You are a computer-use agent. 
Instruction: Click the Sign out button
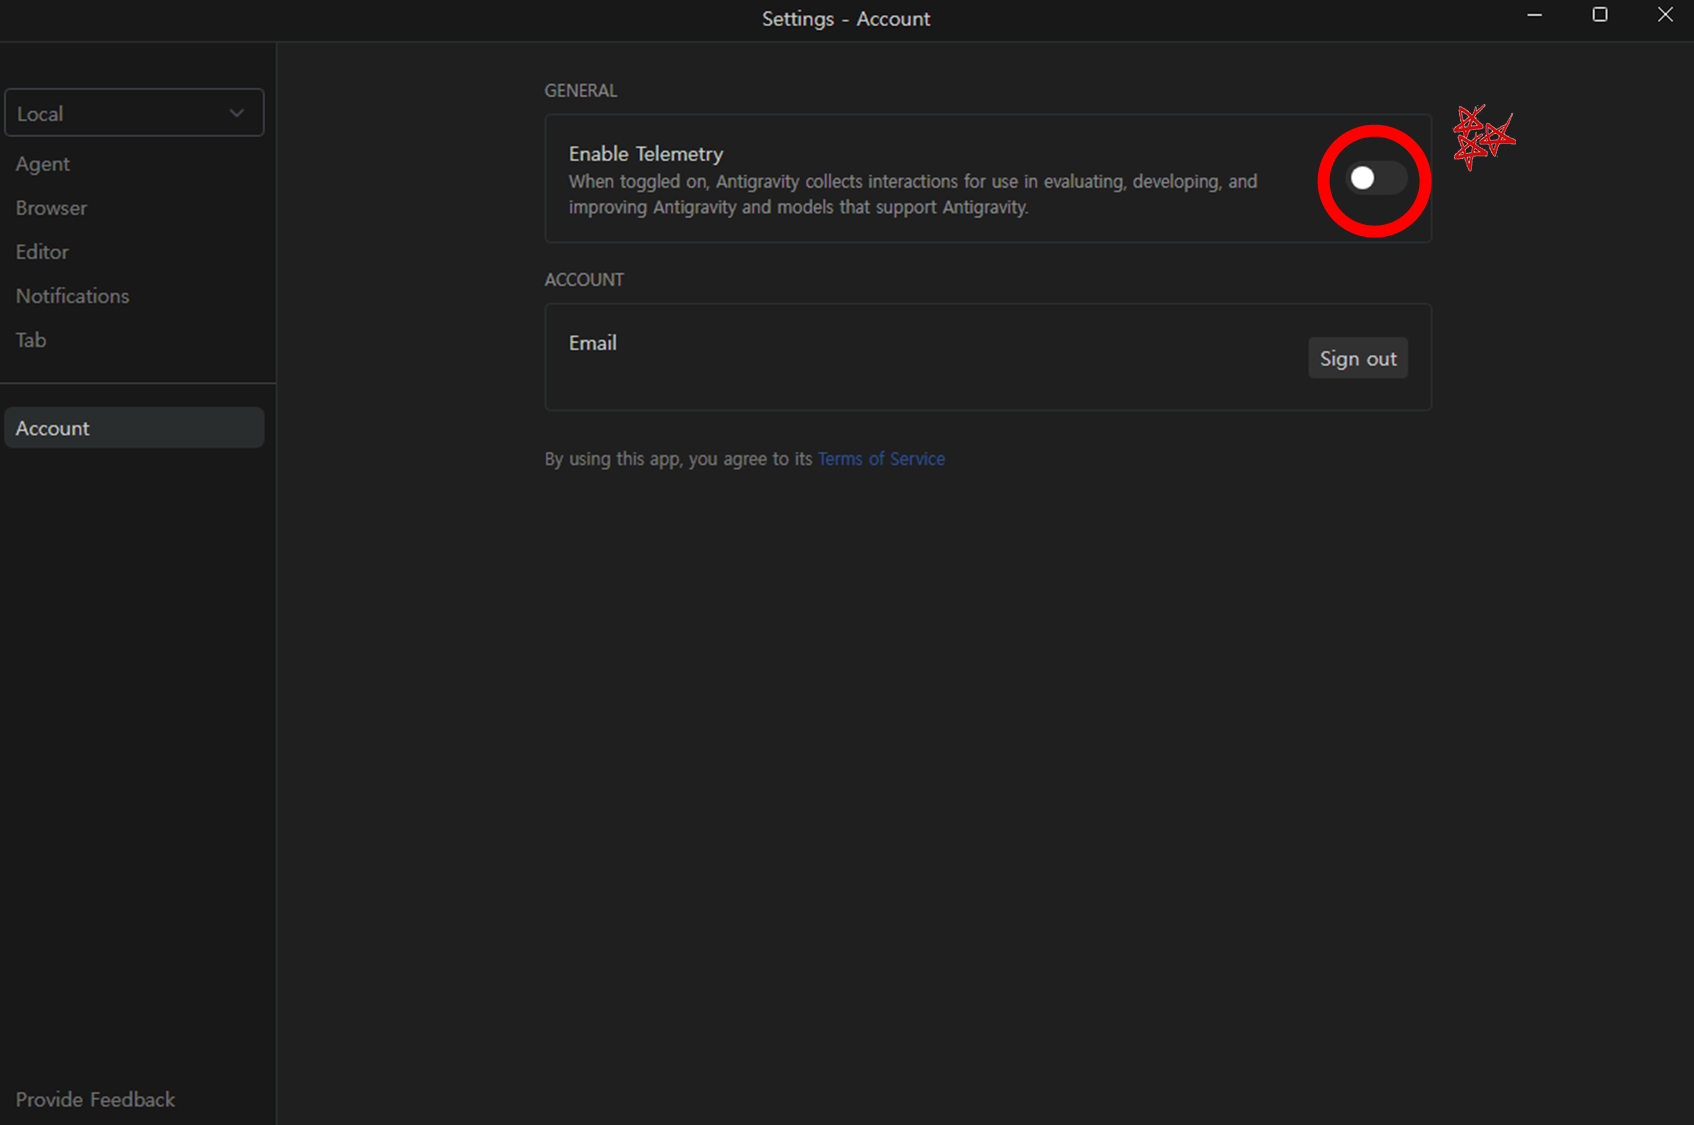(1358, 358)
